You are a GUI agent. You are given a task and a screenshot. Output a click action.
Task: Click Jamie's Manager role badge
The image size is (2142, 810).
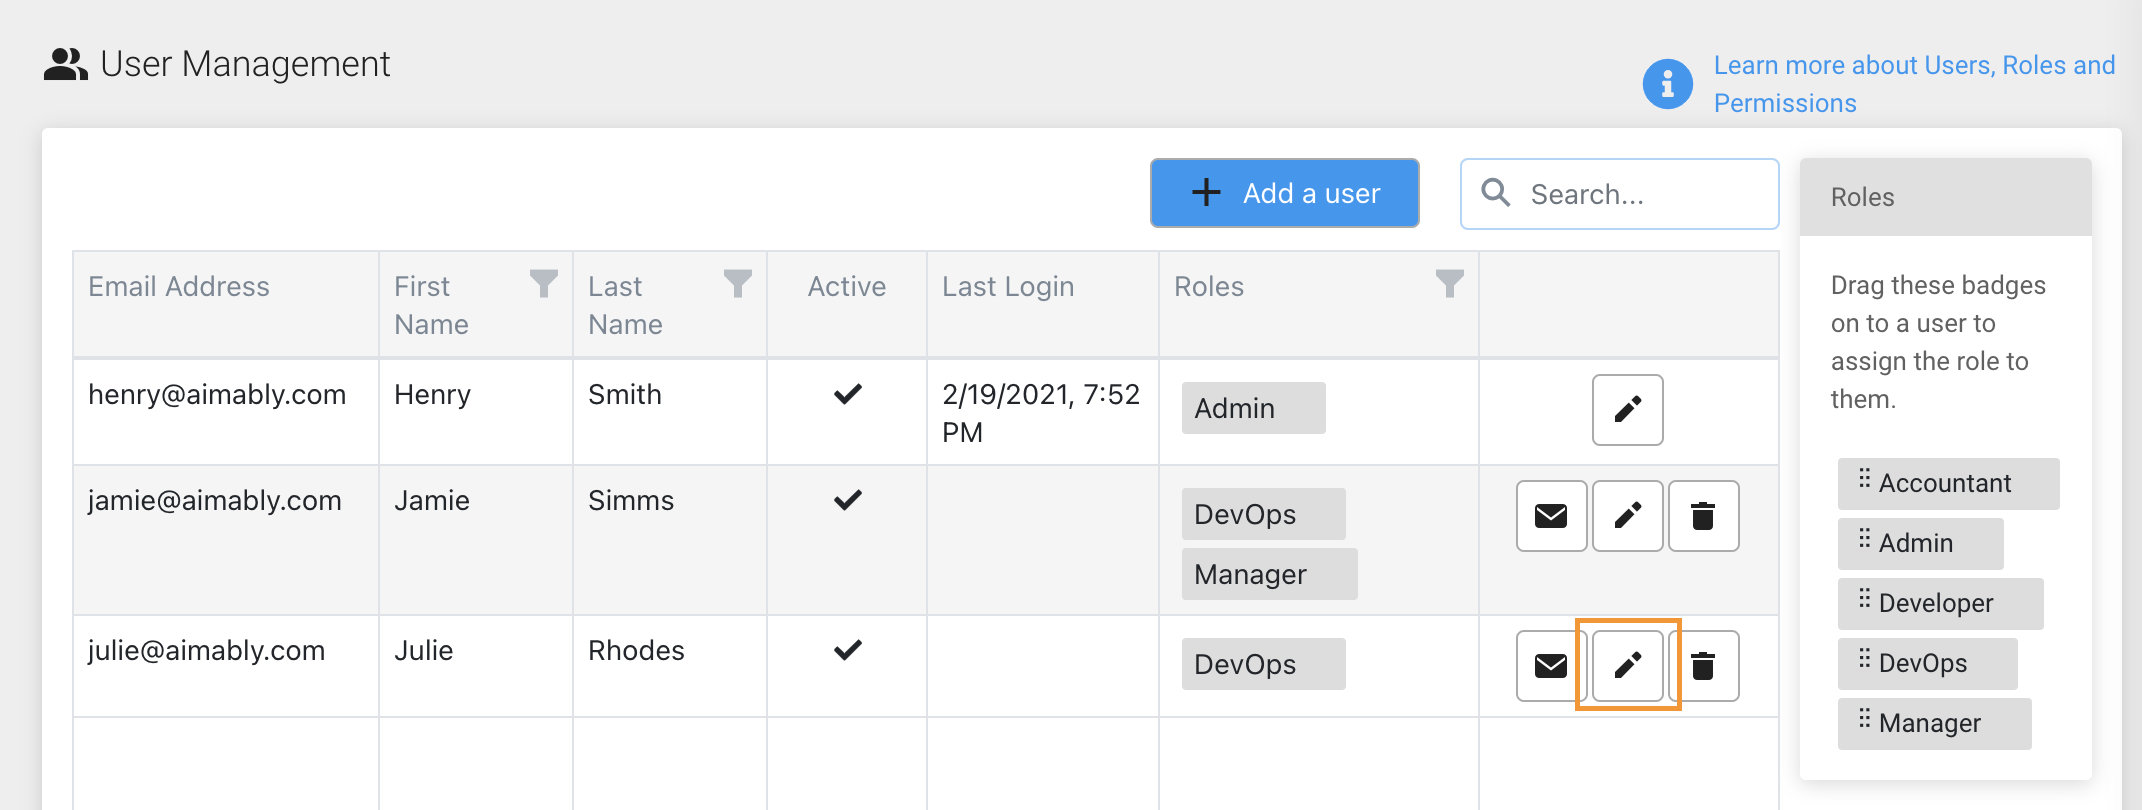point(1269,574)
